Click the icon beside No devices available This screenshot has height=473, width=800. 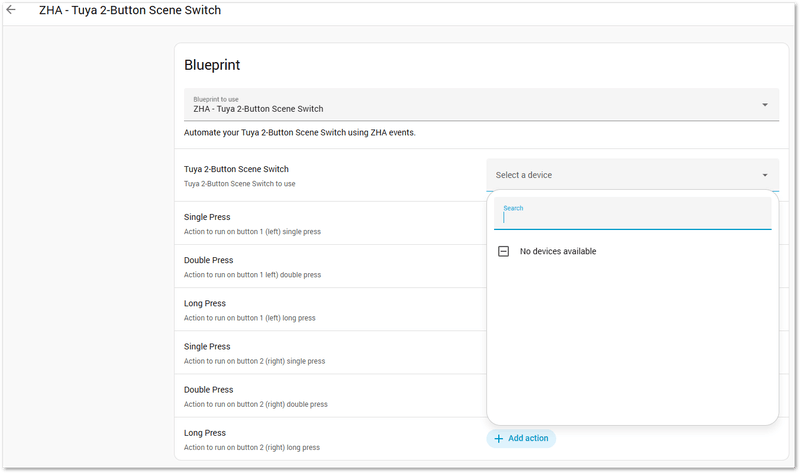point(504,251)
